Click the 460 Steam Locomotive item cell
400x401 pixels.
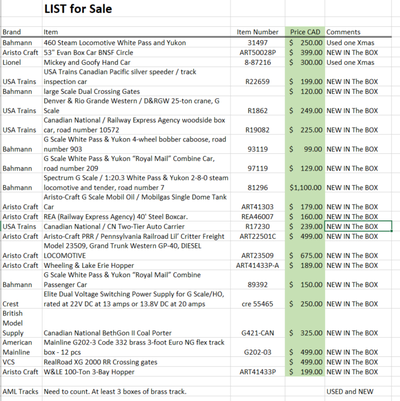tap(136, 43)
